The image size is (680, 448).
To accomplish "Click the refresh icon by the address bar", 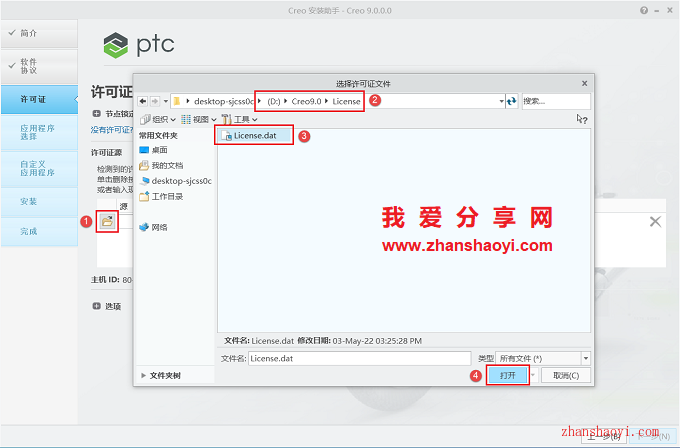I will pos(512,101).
